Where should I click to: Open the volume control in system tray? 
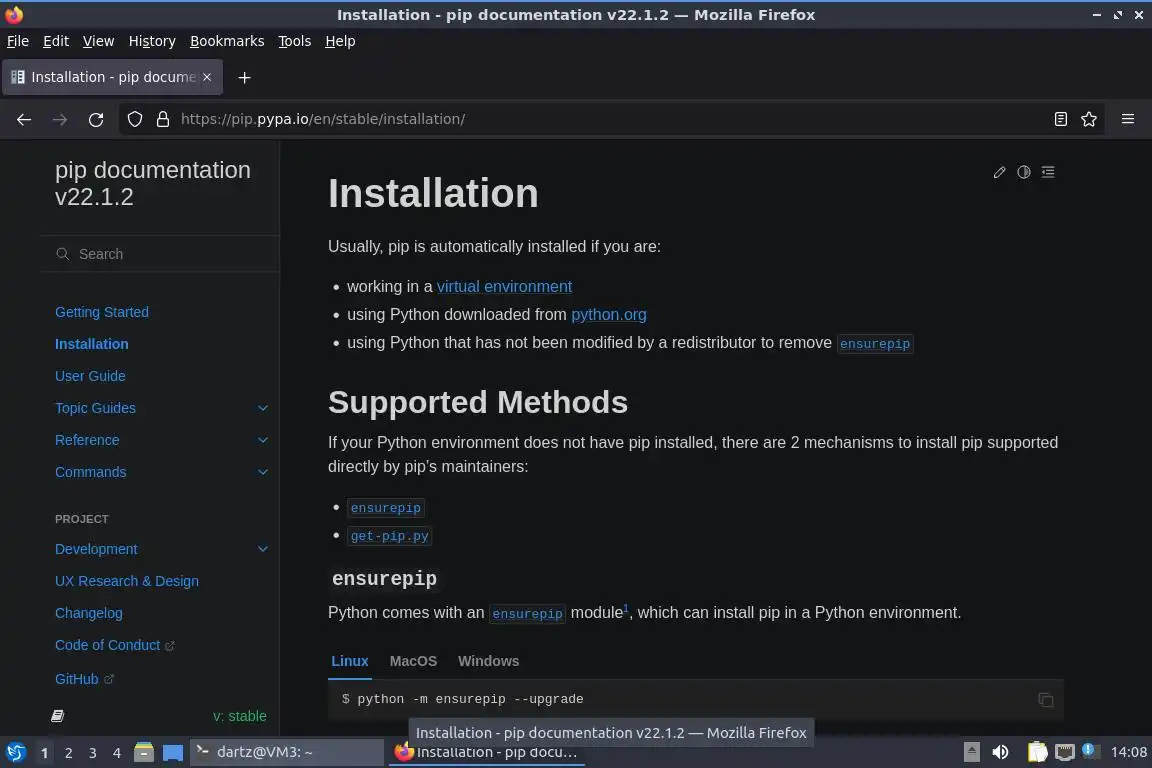[1000, 753]
